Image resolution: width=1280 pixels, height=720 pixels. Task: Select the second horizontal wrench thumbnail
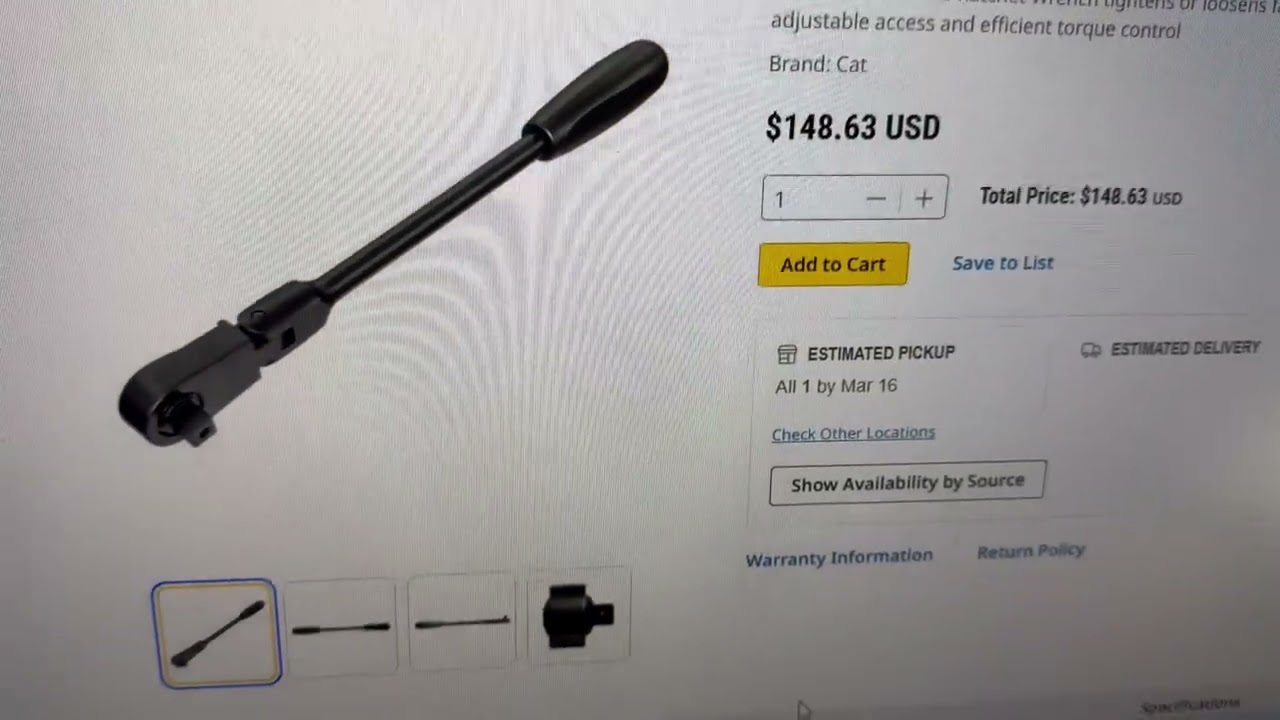tap(341, 627)
